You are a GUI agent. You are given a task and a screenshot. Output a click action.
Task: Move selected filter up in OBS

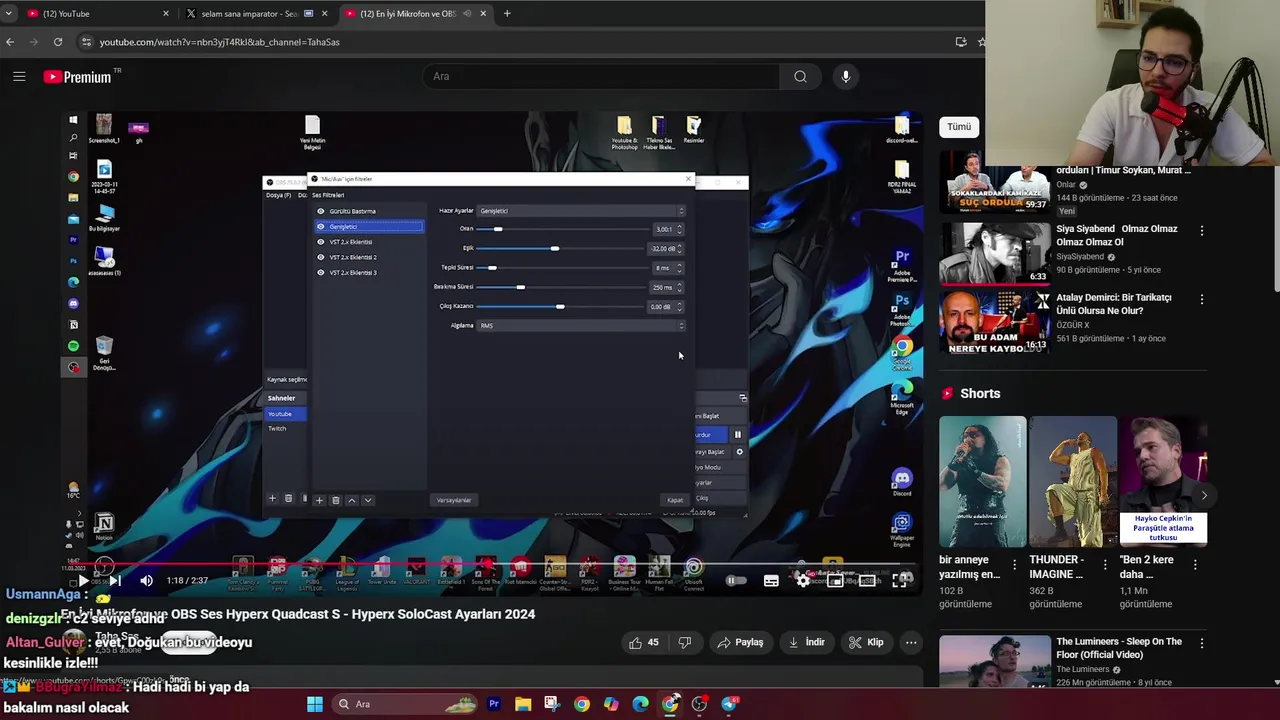351,500
